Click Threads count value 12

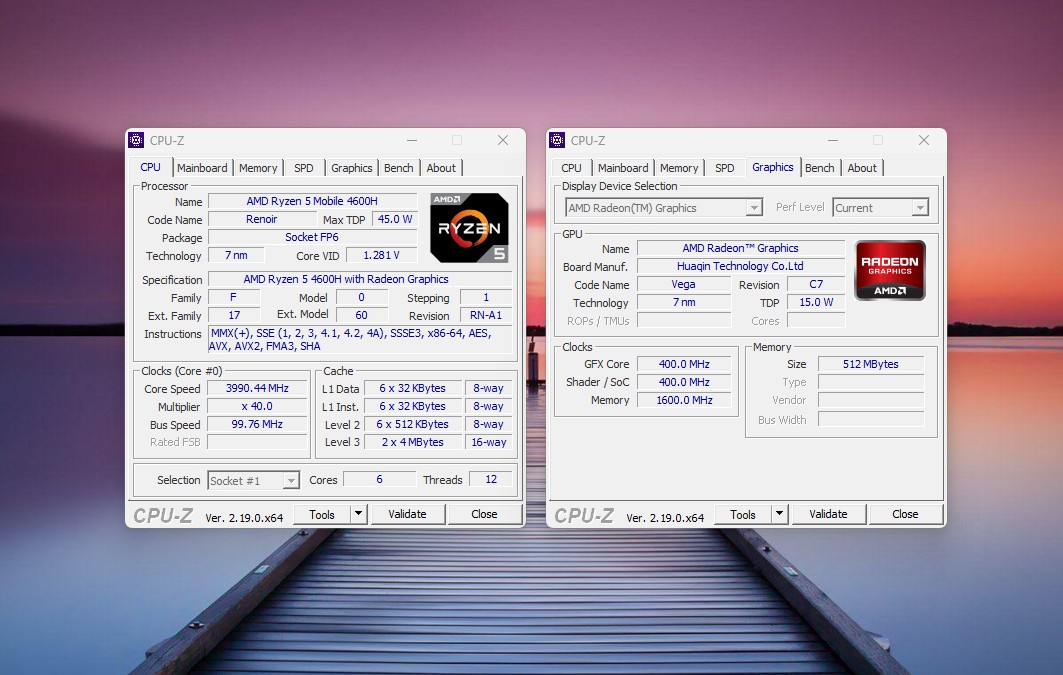(491, 479)
